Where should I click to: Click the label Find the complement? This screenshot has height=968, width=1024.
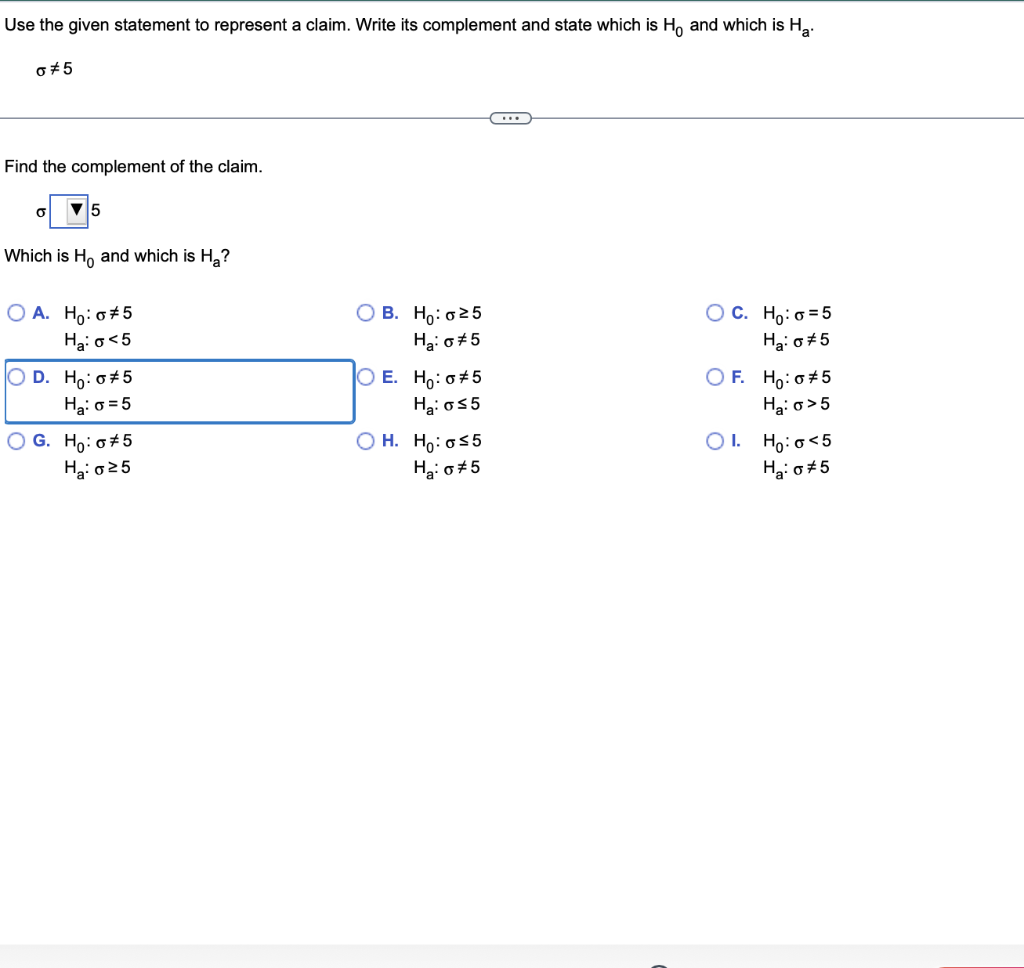132,166
